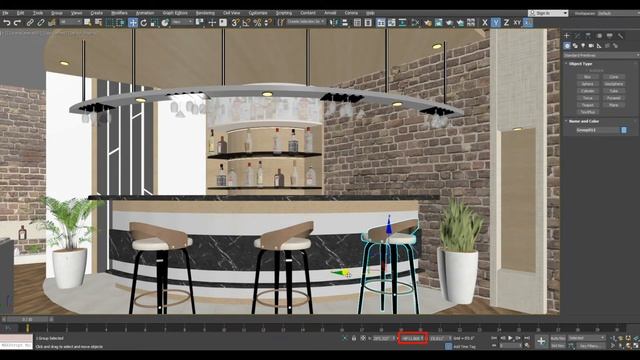Restrict movement to Z axis
Image resolution: width=640 pixels, height=360 pixels.
[x=507, y=23]
